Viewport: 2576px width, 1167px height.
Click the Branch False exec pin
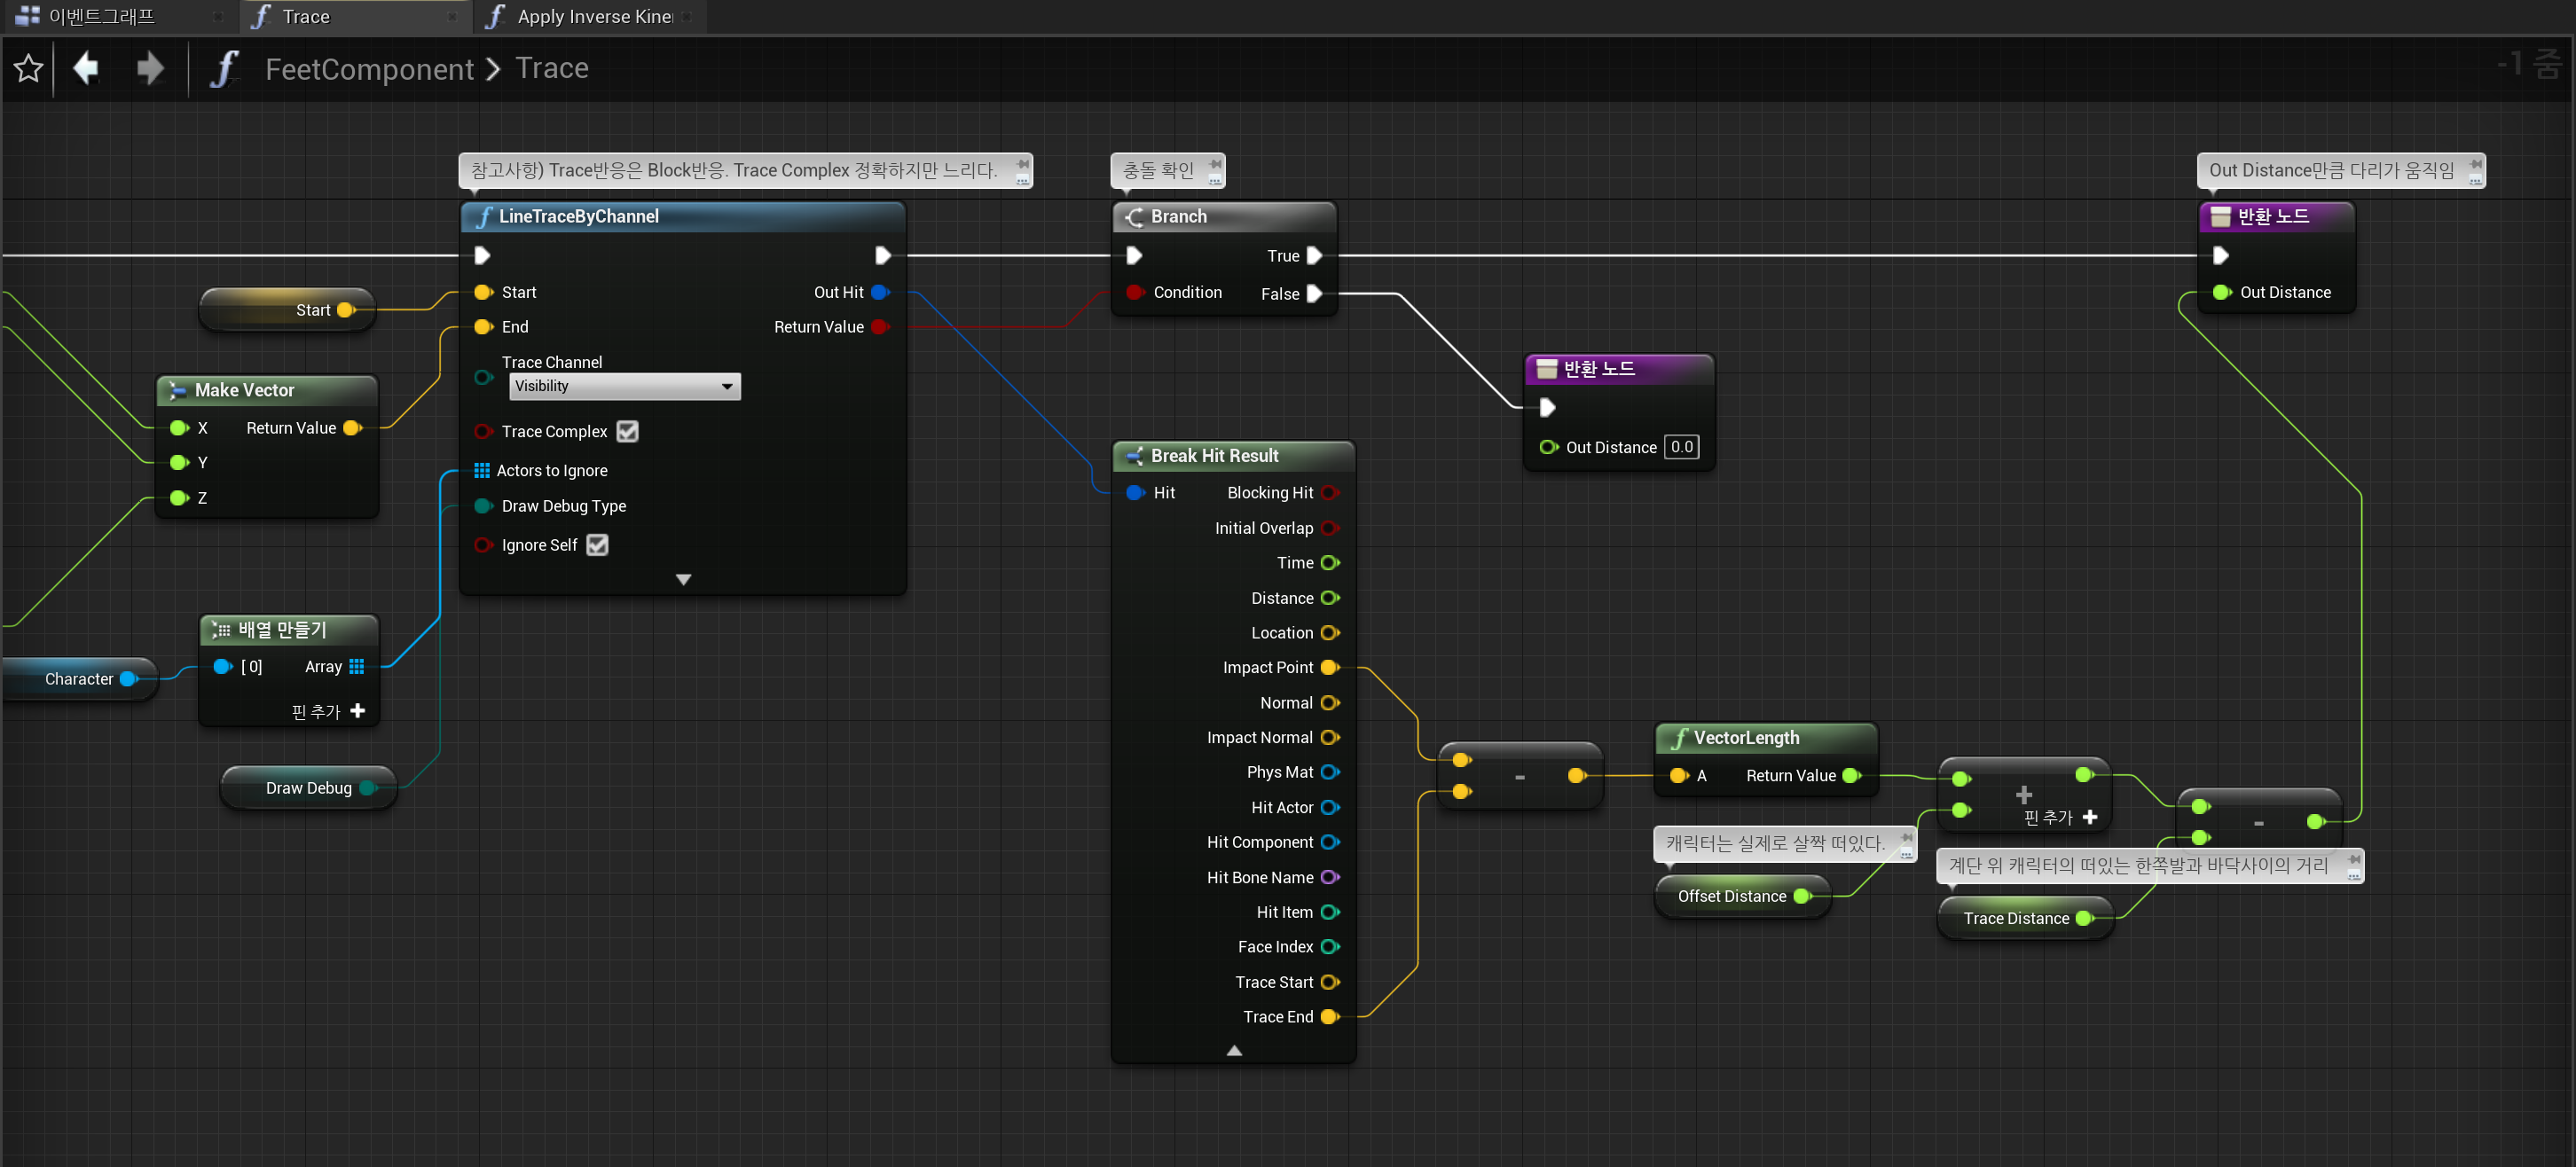1314,294
